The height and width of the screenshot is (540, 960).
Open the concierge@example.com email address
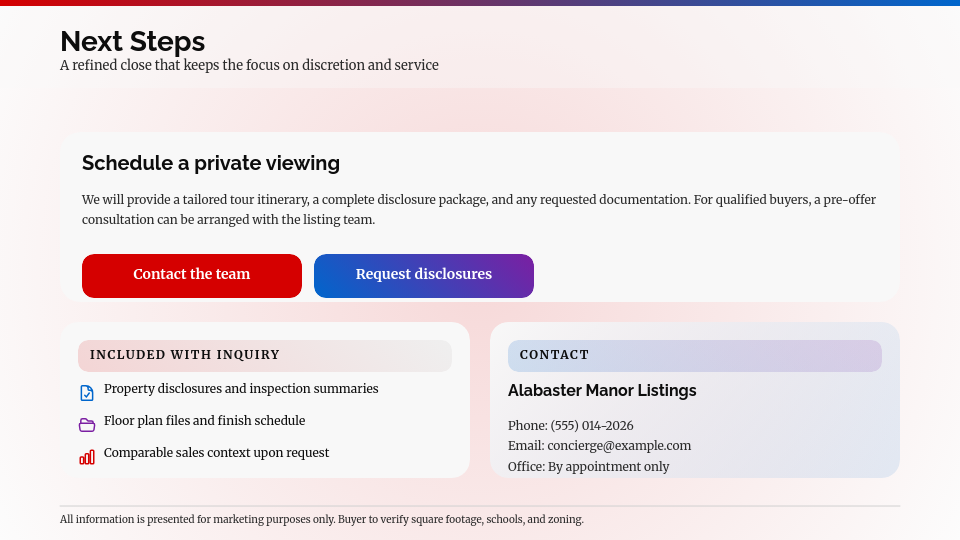pyautogui.click(x=618, y=446)
